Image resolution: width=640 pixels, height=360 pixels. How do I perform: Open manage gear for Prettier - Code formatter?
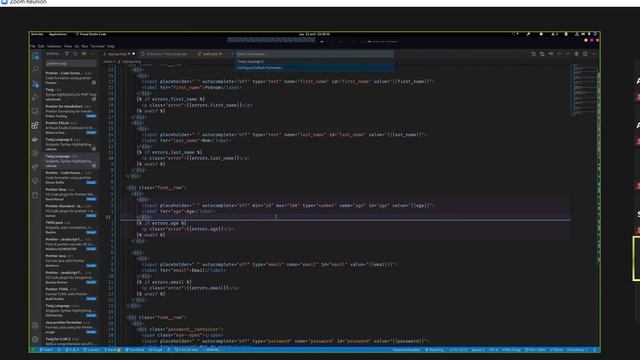click(94, 82)
